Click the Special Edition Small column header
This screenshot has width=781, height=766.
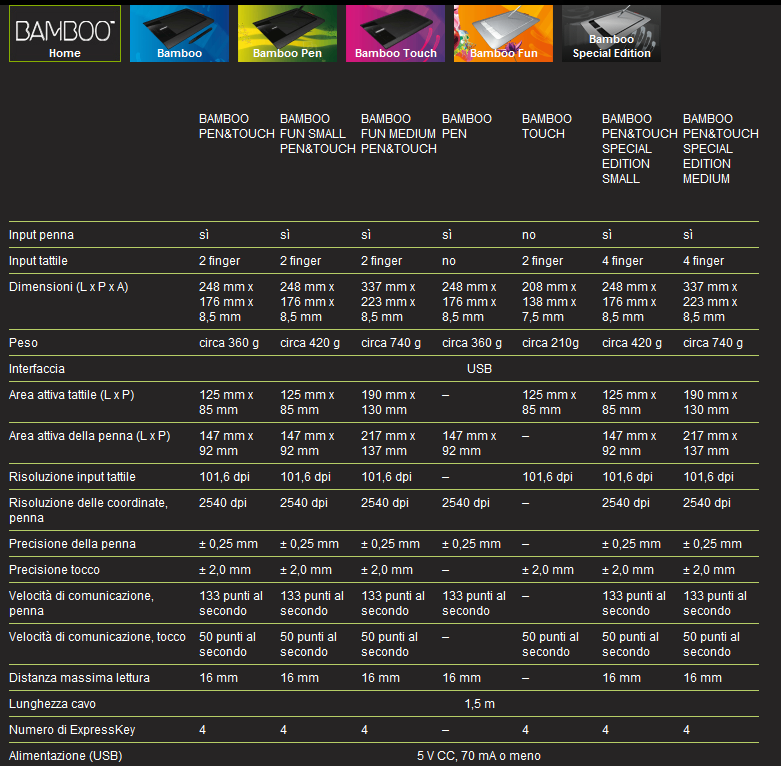(x=639, y=148)
